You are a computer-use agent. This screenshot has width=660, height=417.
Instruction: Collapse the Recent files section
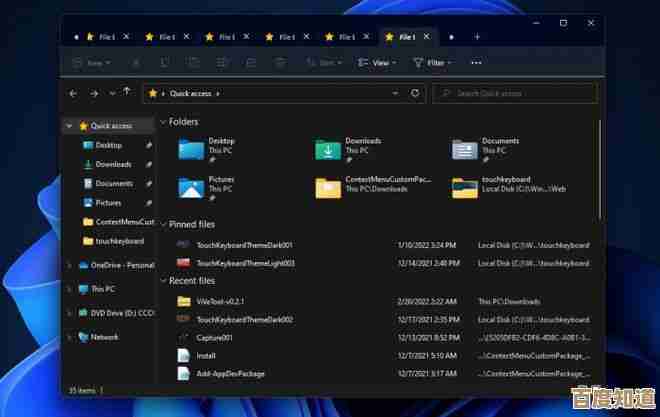coord(163,282)
